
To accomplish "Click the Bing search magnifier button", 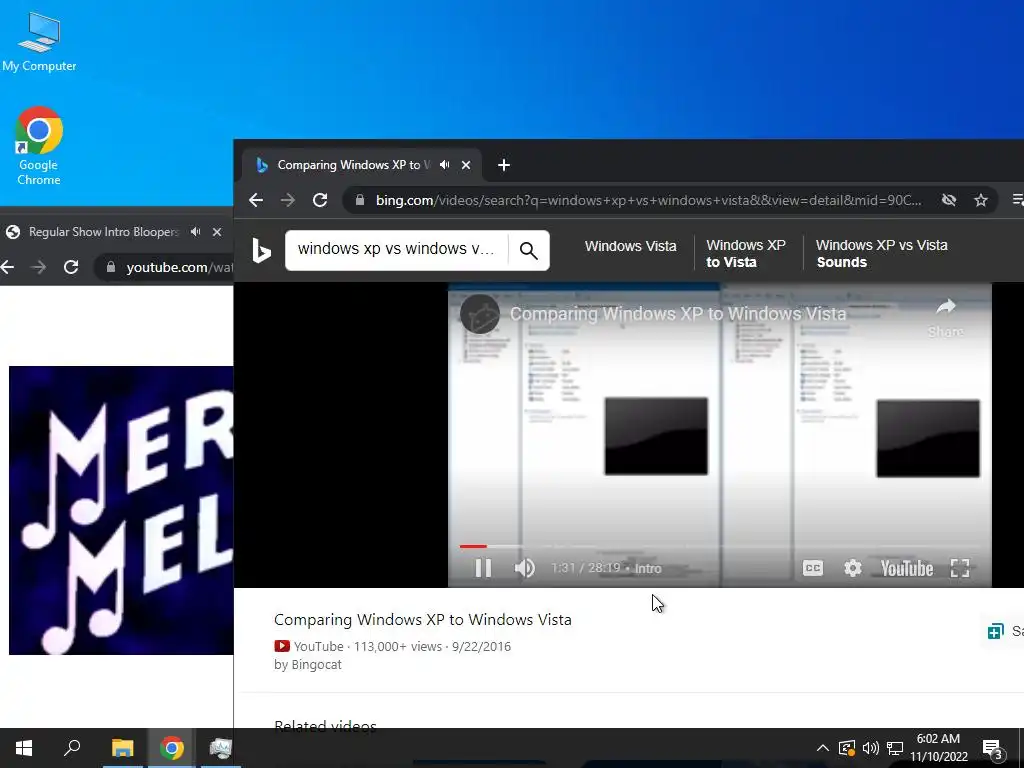I will click(528, 250).
